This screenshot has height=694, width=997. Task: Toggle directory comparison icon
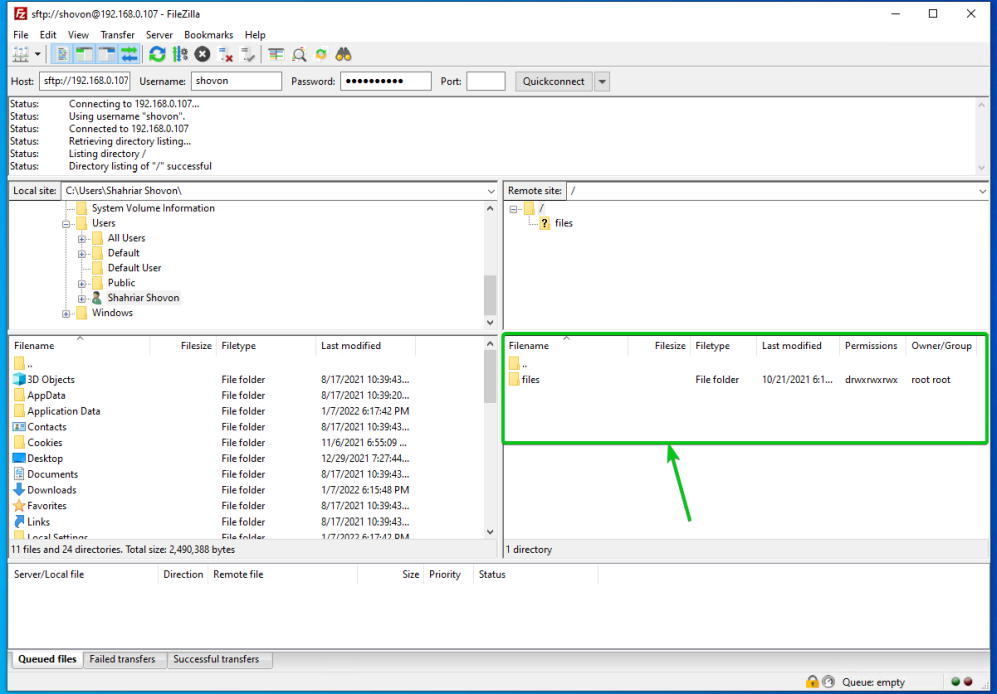[299, 55]
